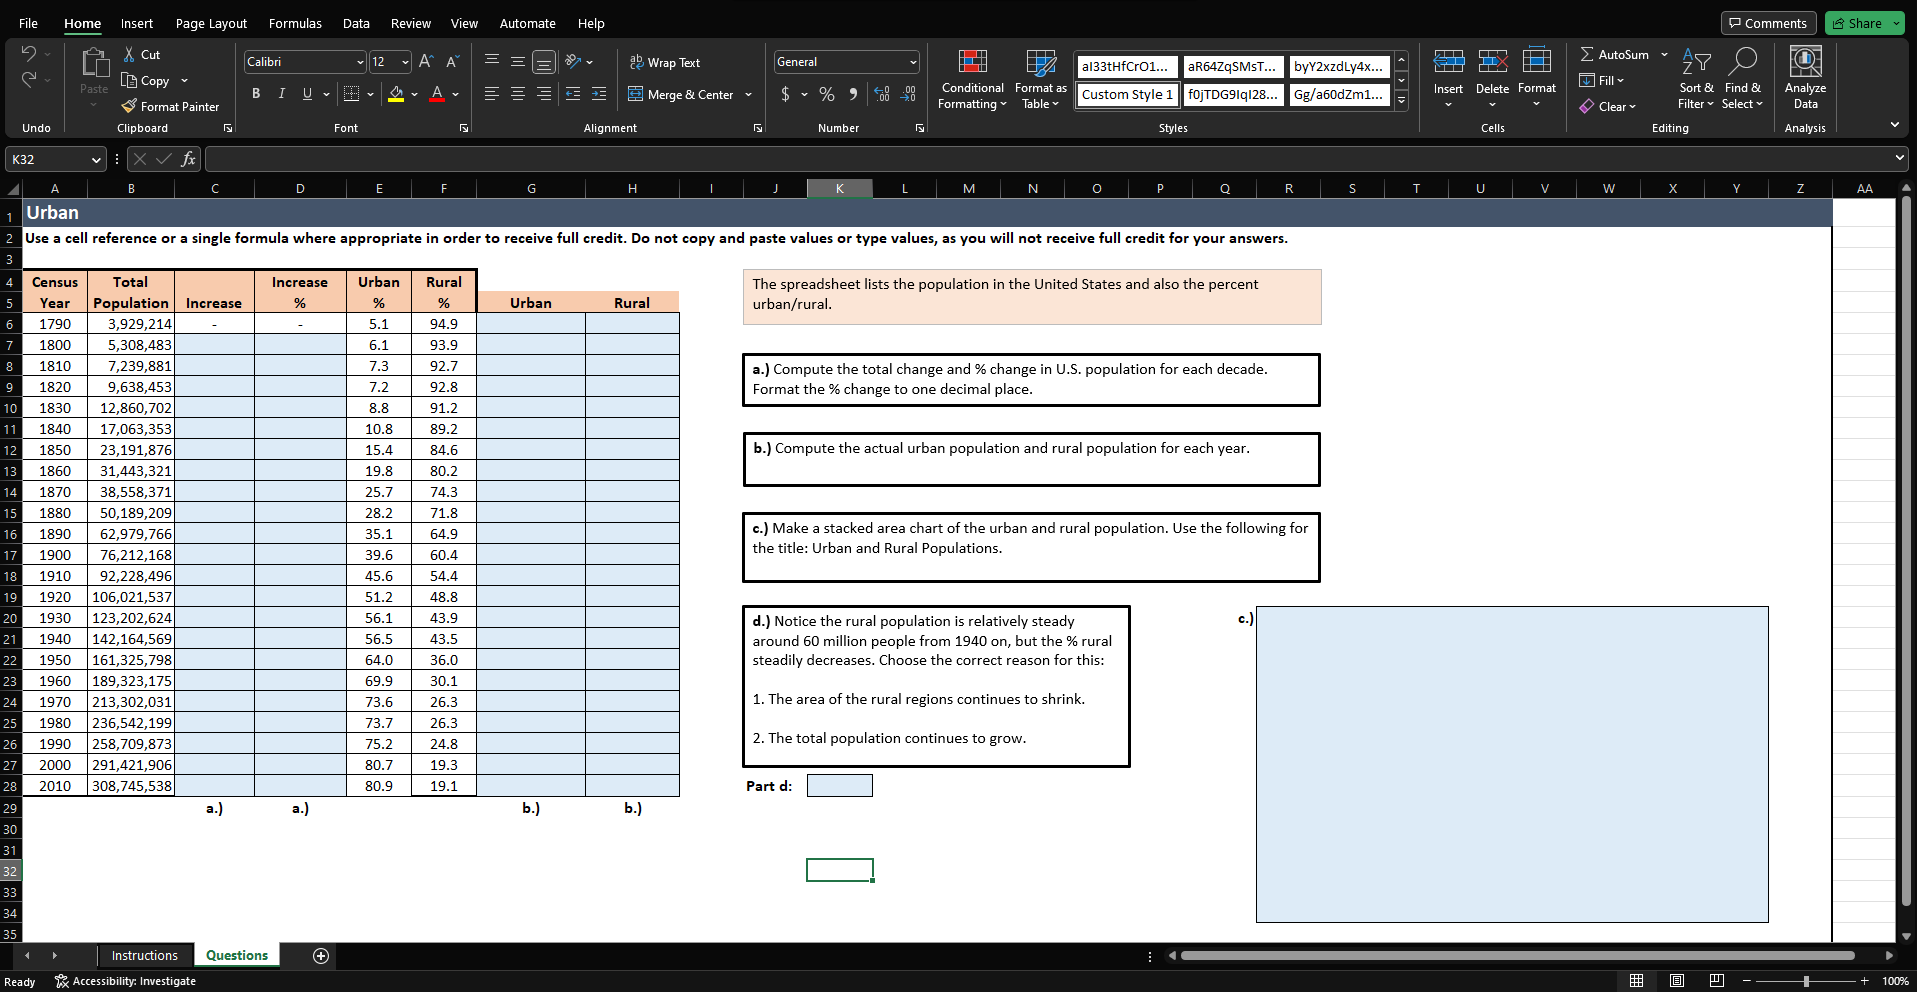Click the Increase Font Size icon
This screenshot has height=992, width=1917.
pyautogui.click(x=426, y=62)
